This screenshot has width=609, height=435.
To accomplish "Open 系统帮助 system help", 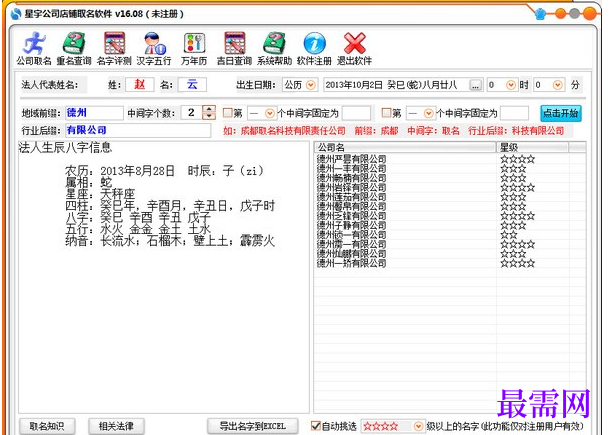I will [x=274, y=49].
